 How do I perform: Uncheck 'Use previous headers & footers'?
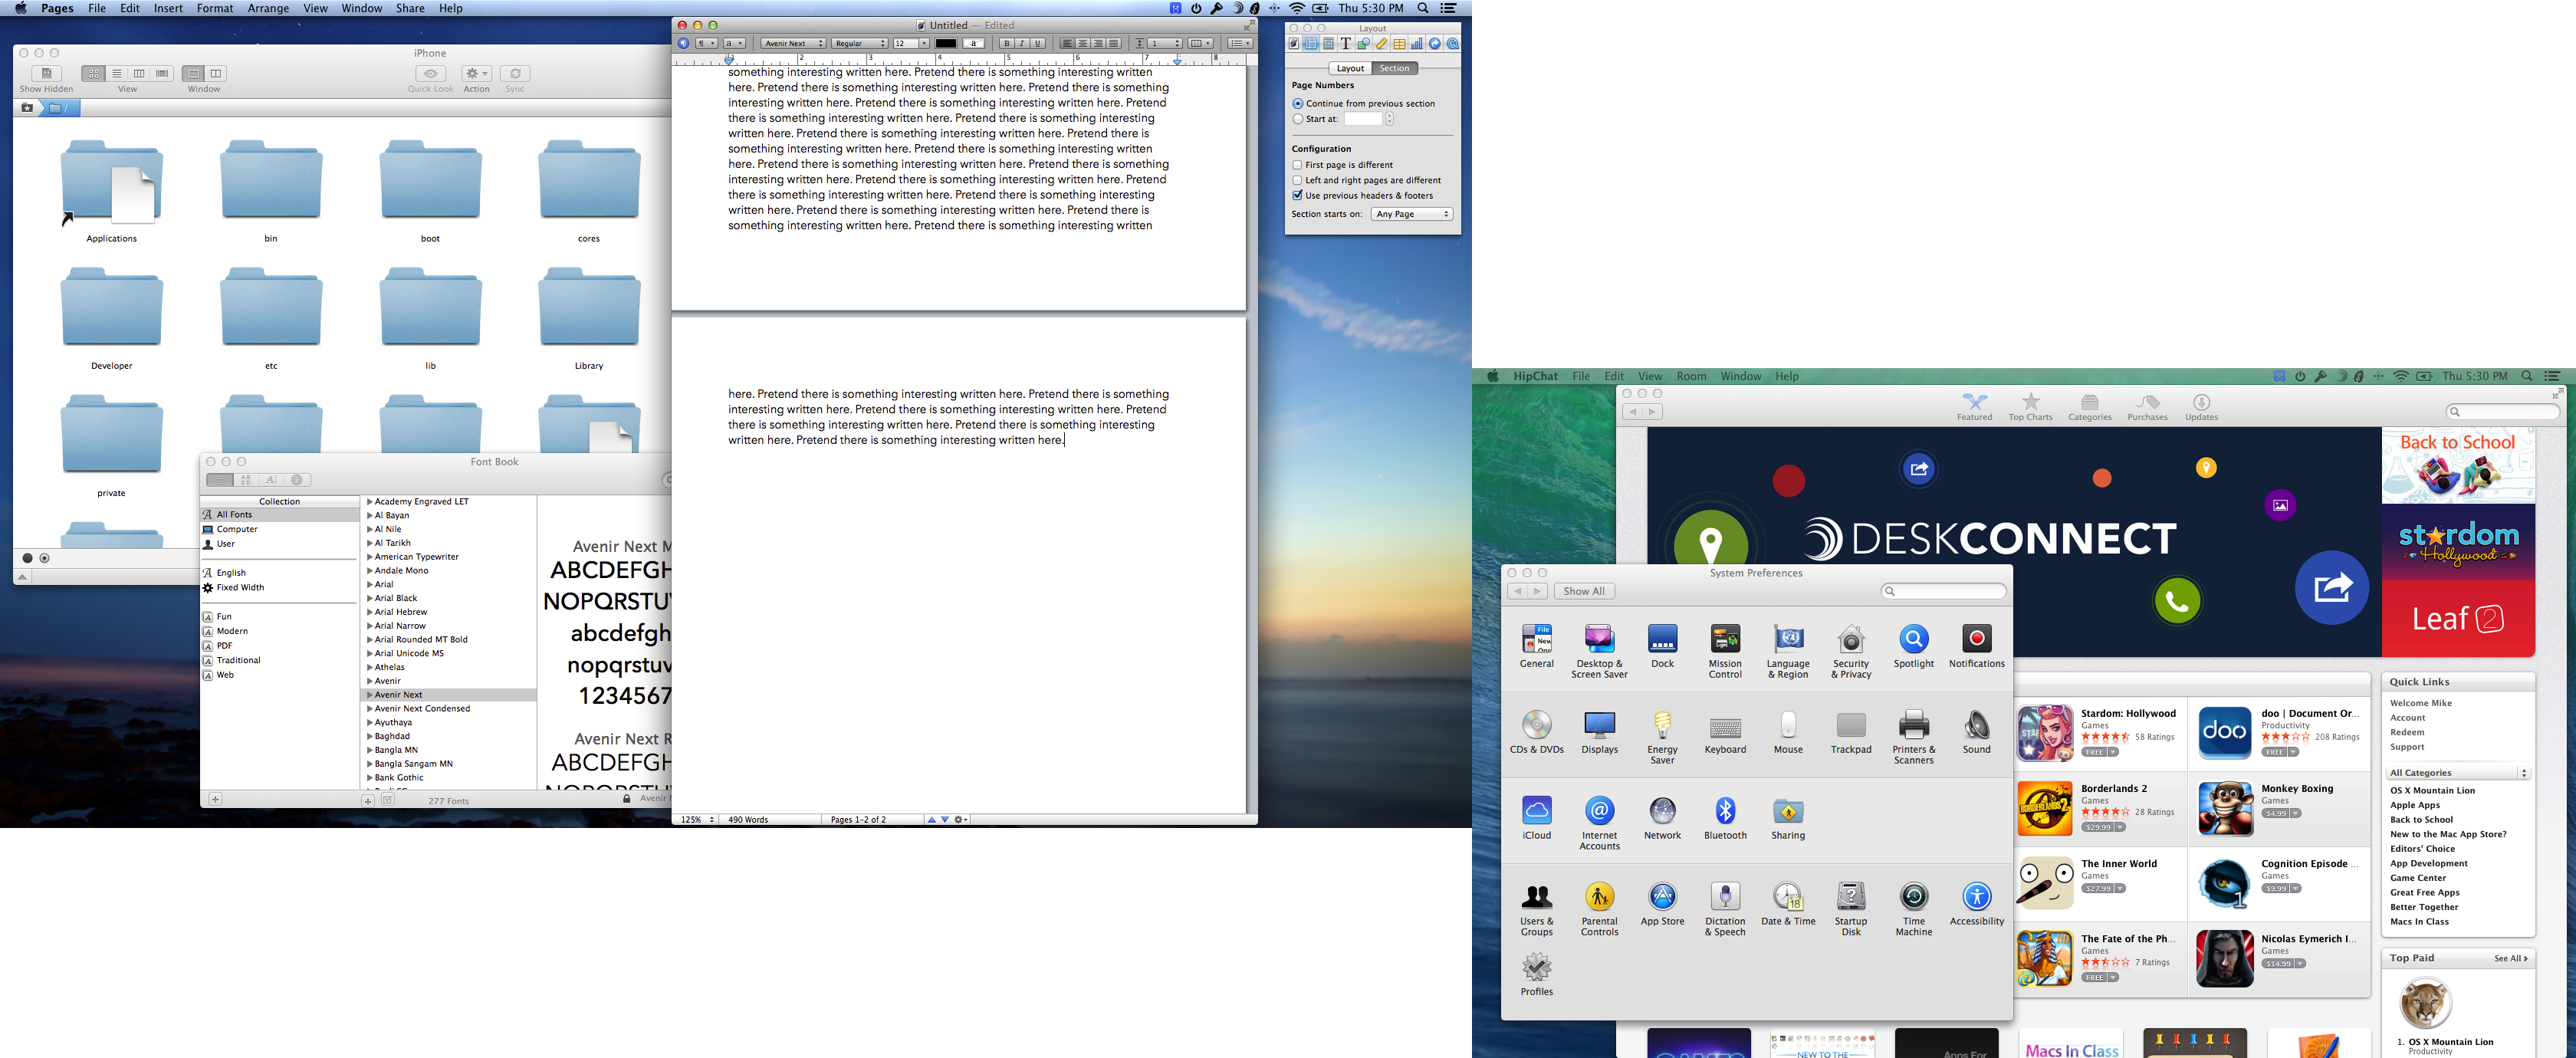1297,196
